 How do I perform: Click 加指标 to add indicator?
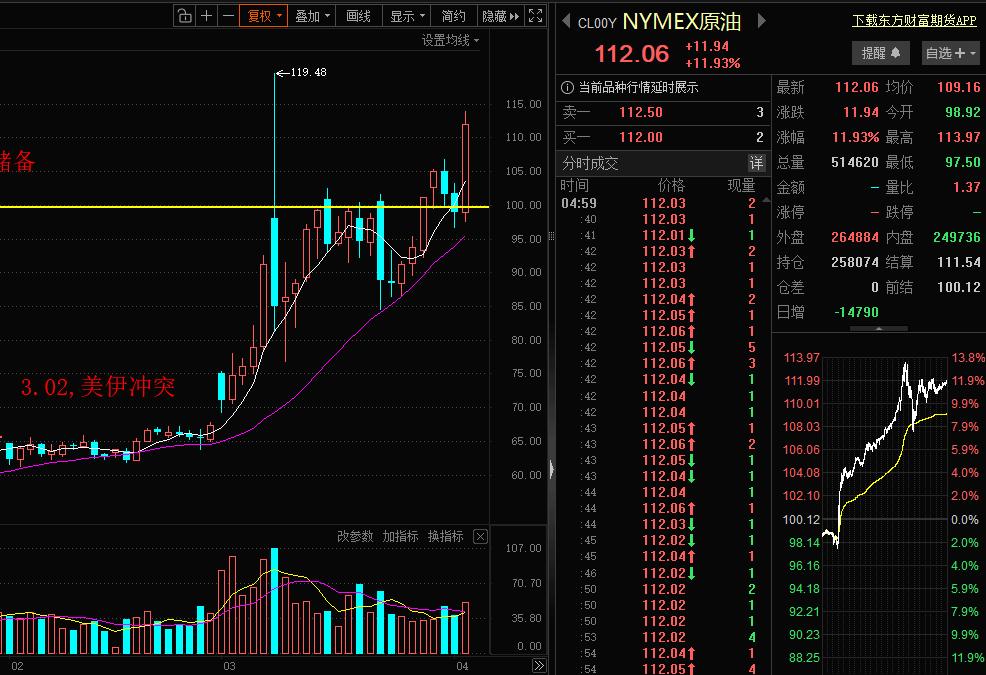coord(401,536)
